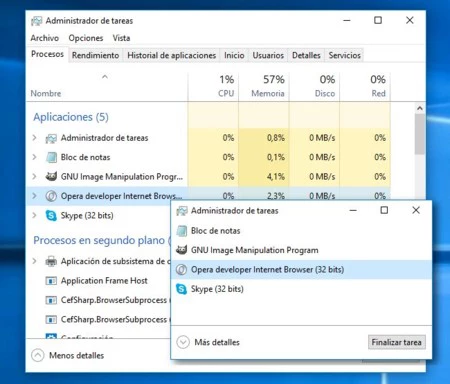
Task: Click the front compact window's title icon
Action: (182, 211)
